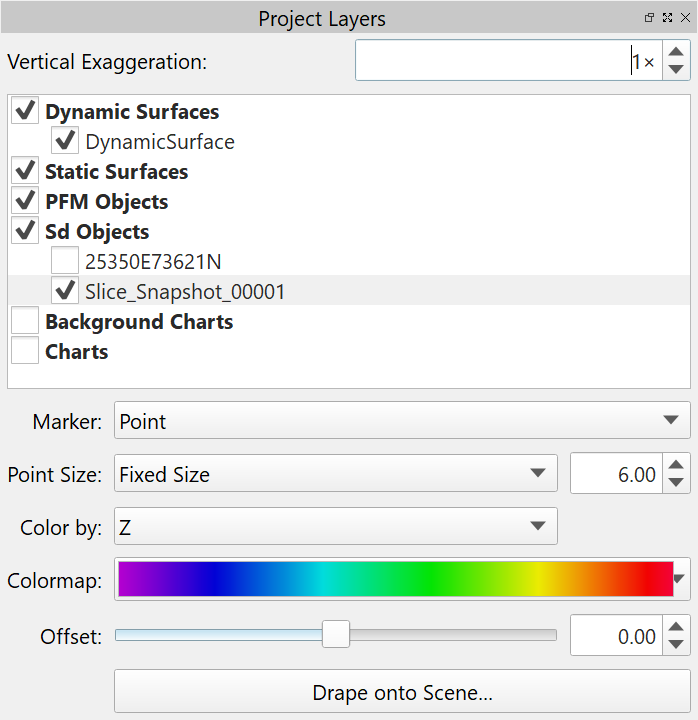Increase point size value with up arrow
This screenshot has height=720, width=698.
tap(677, 465)
